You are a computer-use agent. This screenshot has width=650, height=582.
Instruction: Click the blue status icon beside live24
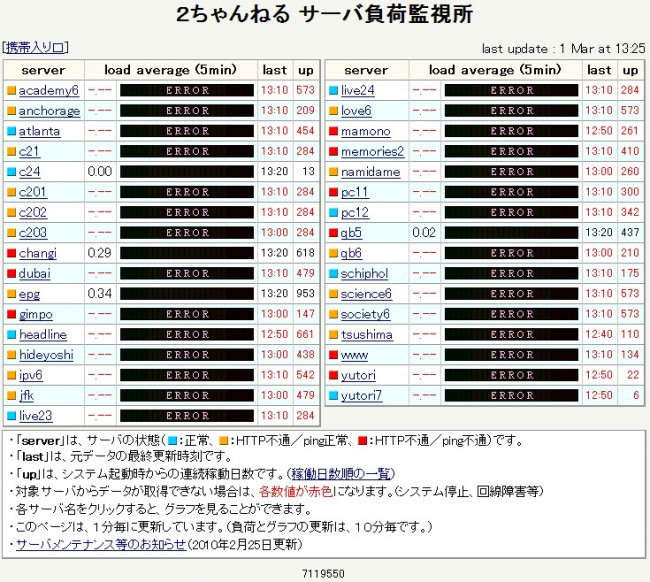[x=333, y=90]
